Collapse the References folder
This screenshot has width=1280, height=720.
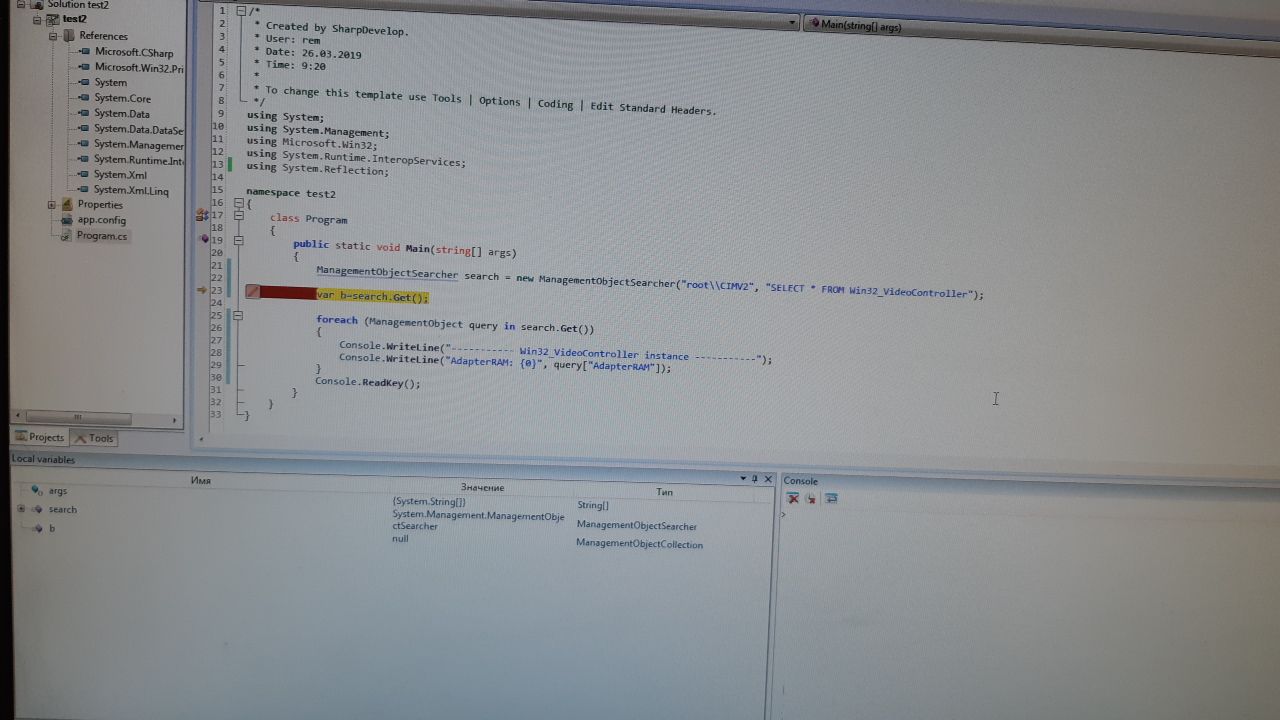54,36
